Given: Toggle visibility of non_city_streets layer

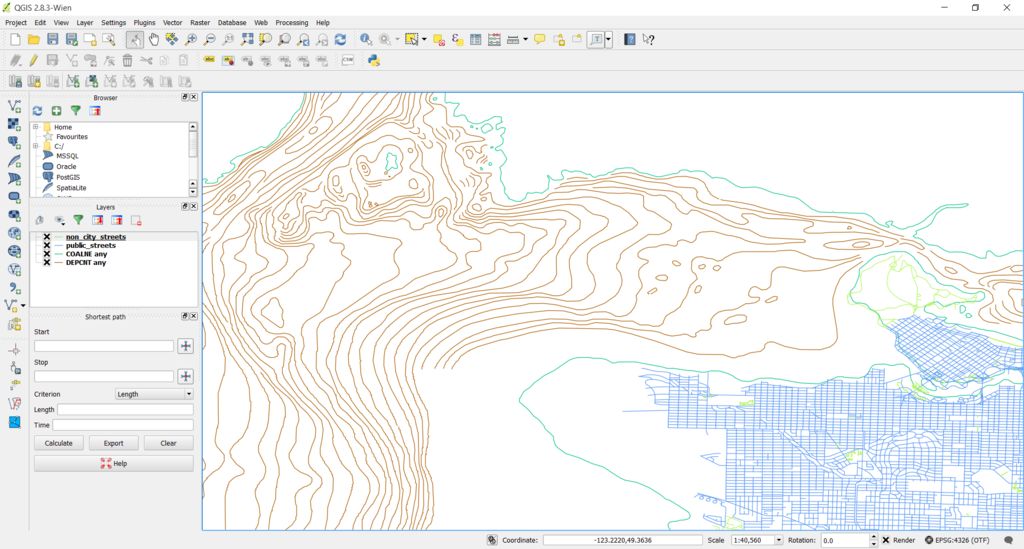Looking at the screenshot, I should click(46, 237).
